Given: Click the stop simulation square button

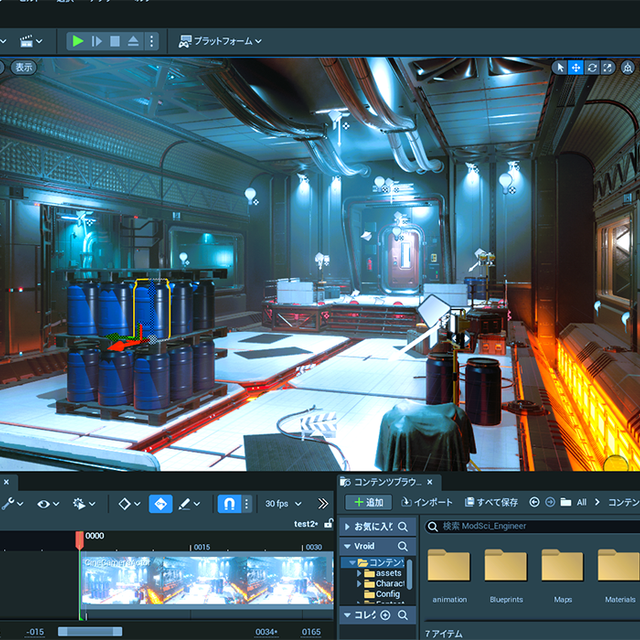Looking at the screenshot, I should [x=115, y=41].
